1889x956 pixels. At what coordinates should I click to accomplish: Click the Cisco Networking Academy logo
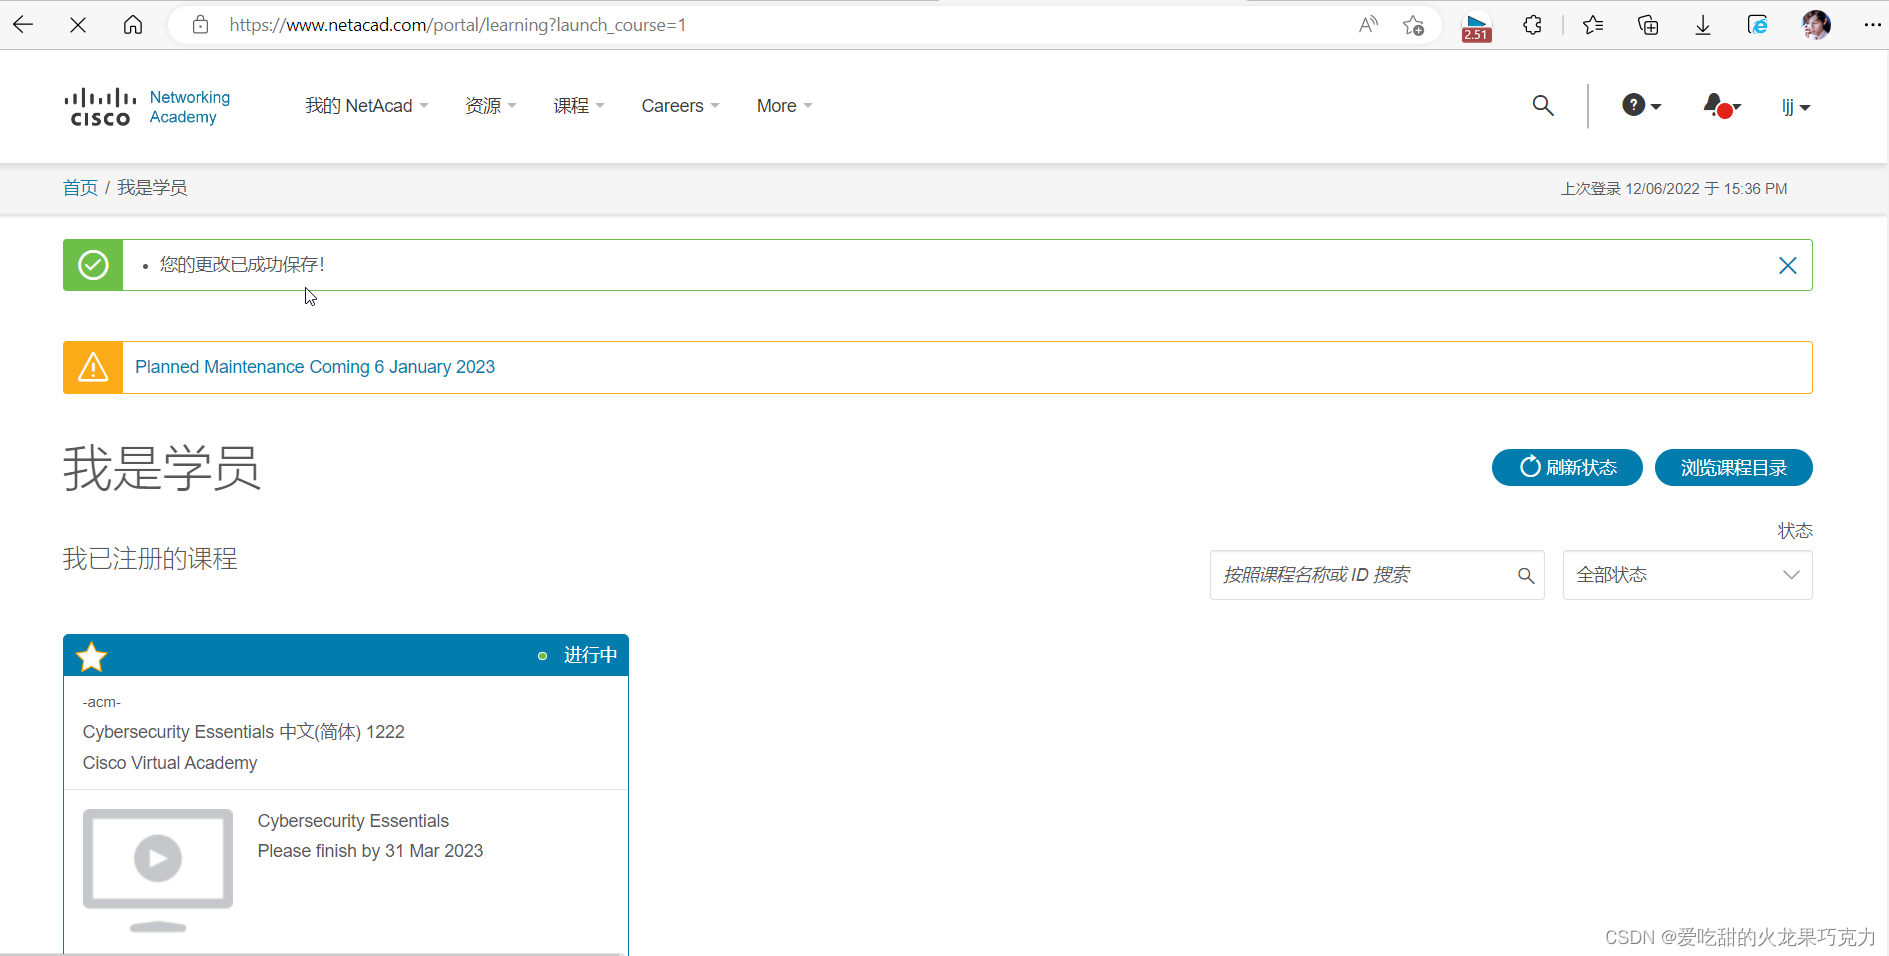pyautogui.click(x=147, y=107)
